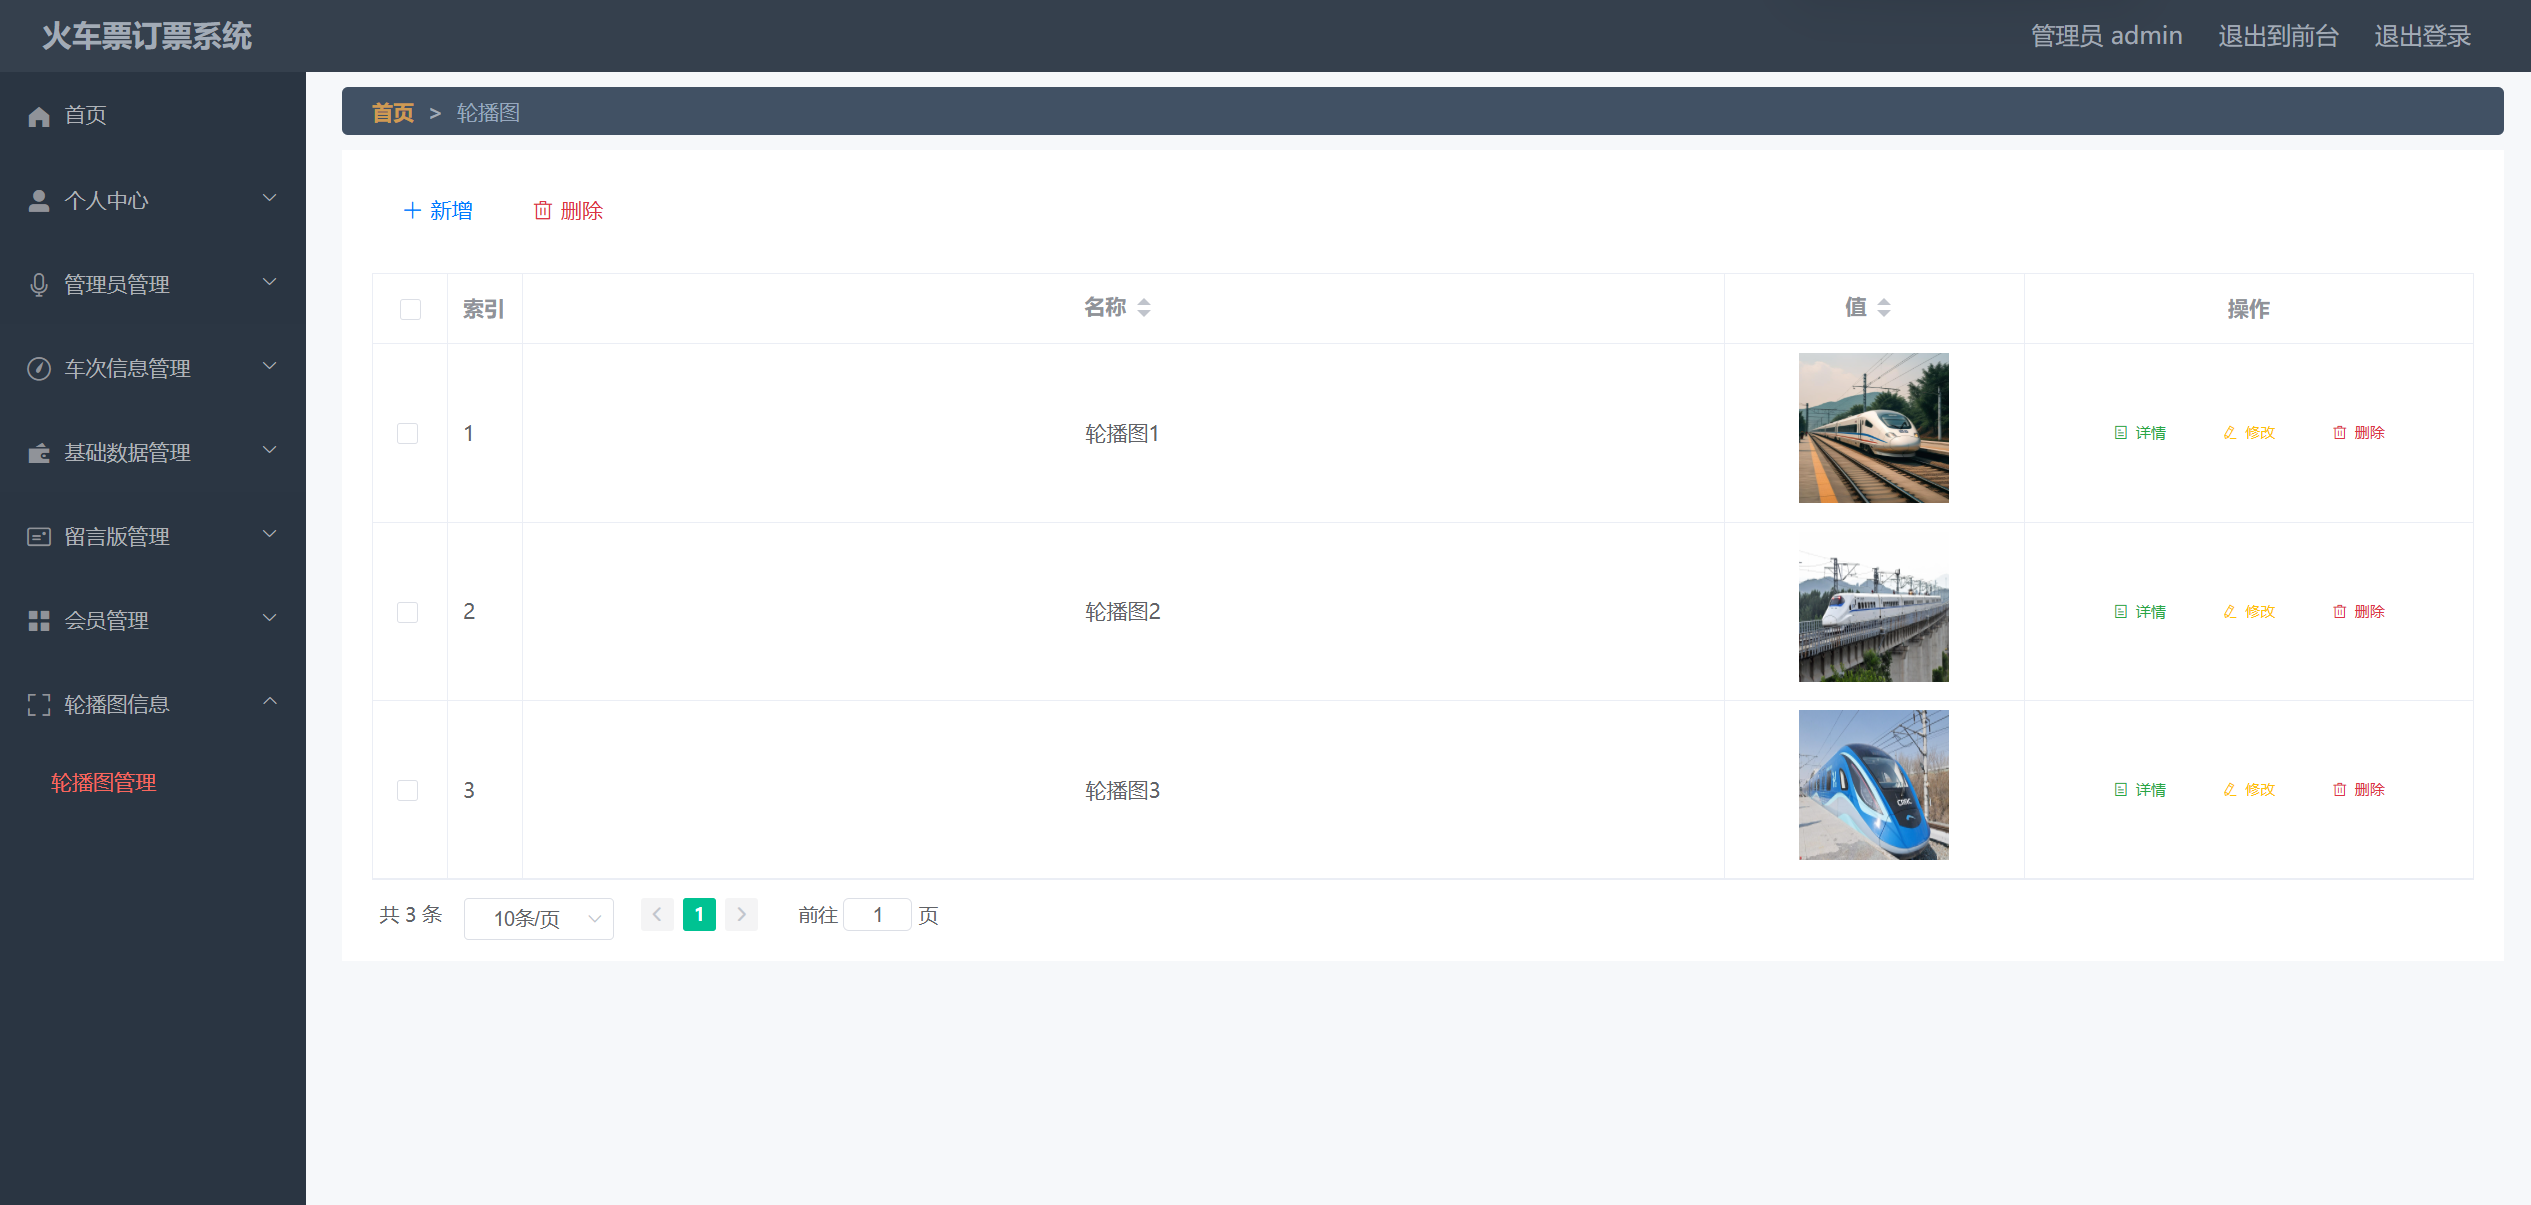This screenshot has height=1205, width=2531.
Task: Click the plus icon for 新增
Action: coord(412,210)
